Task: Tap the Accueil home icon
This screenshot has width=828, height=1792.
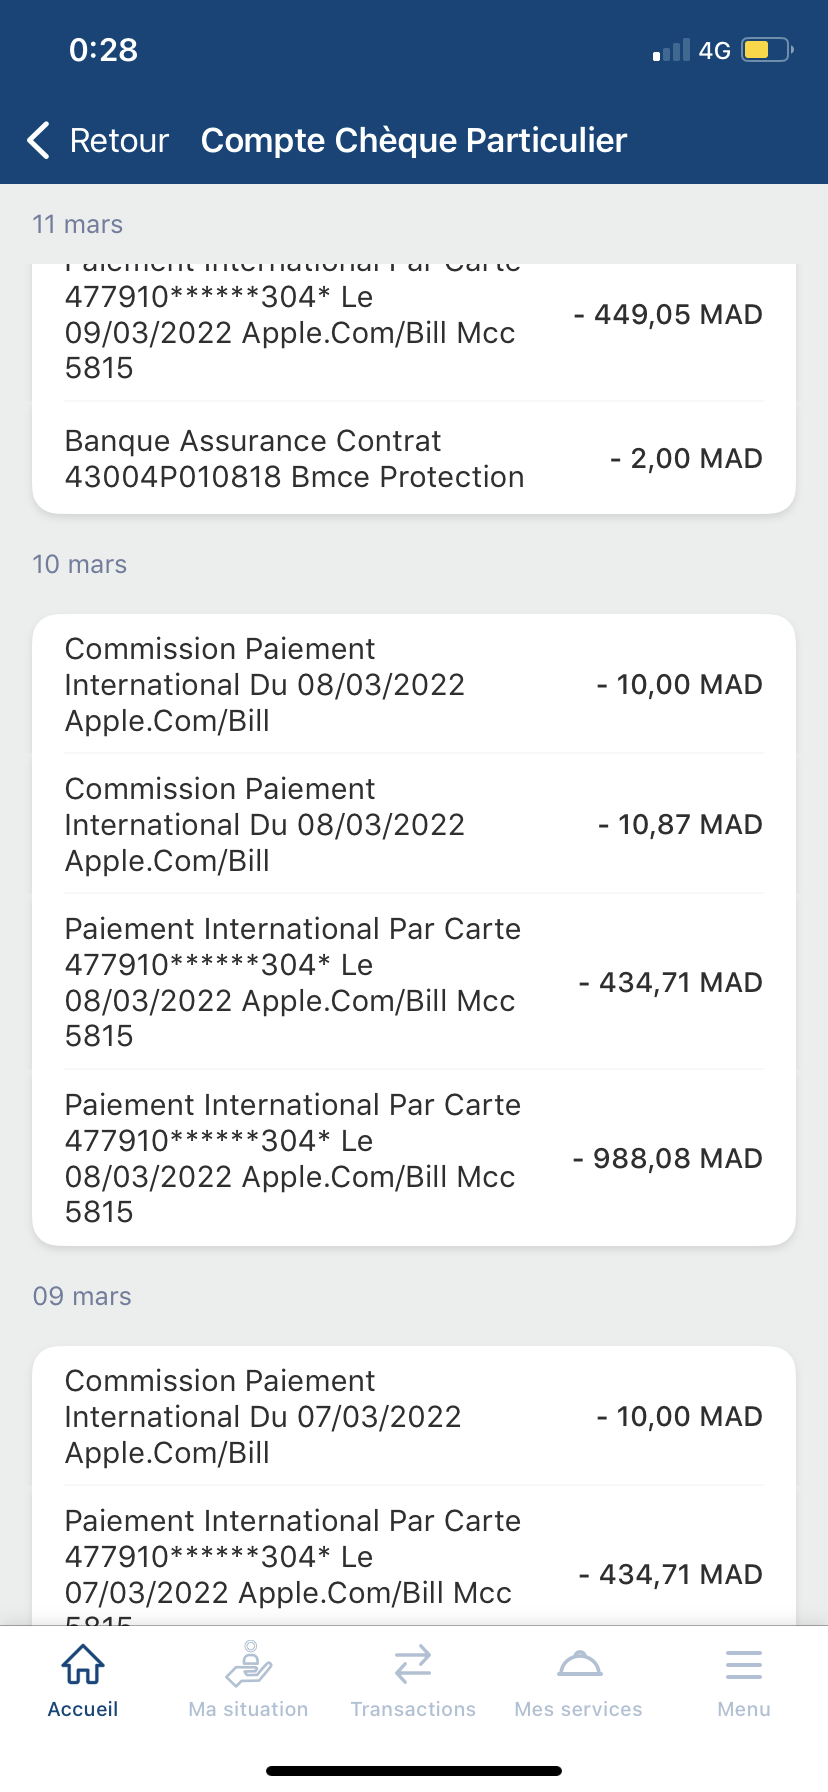Action: [83, 1665]
